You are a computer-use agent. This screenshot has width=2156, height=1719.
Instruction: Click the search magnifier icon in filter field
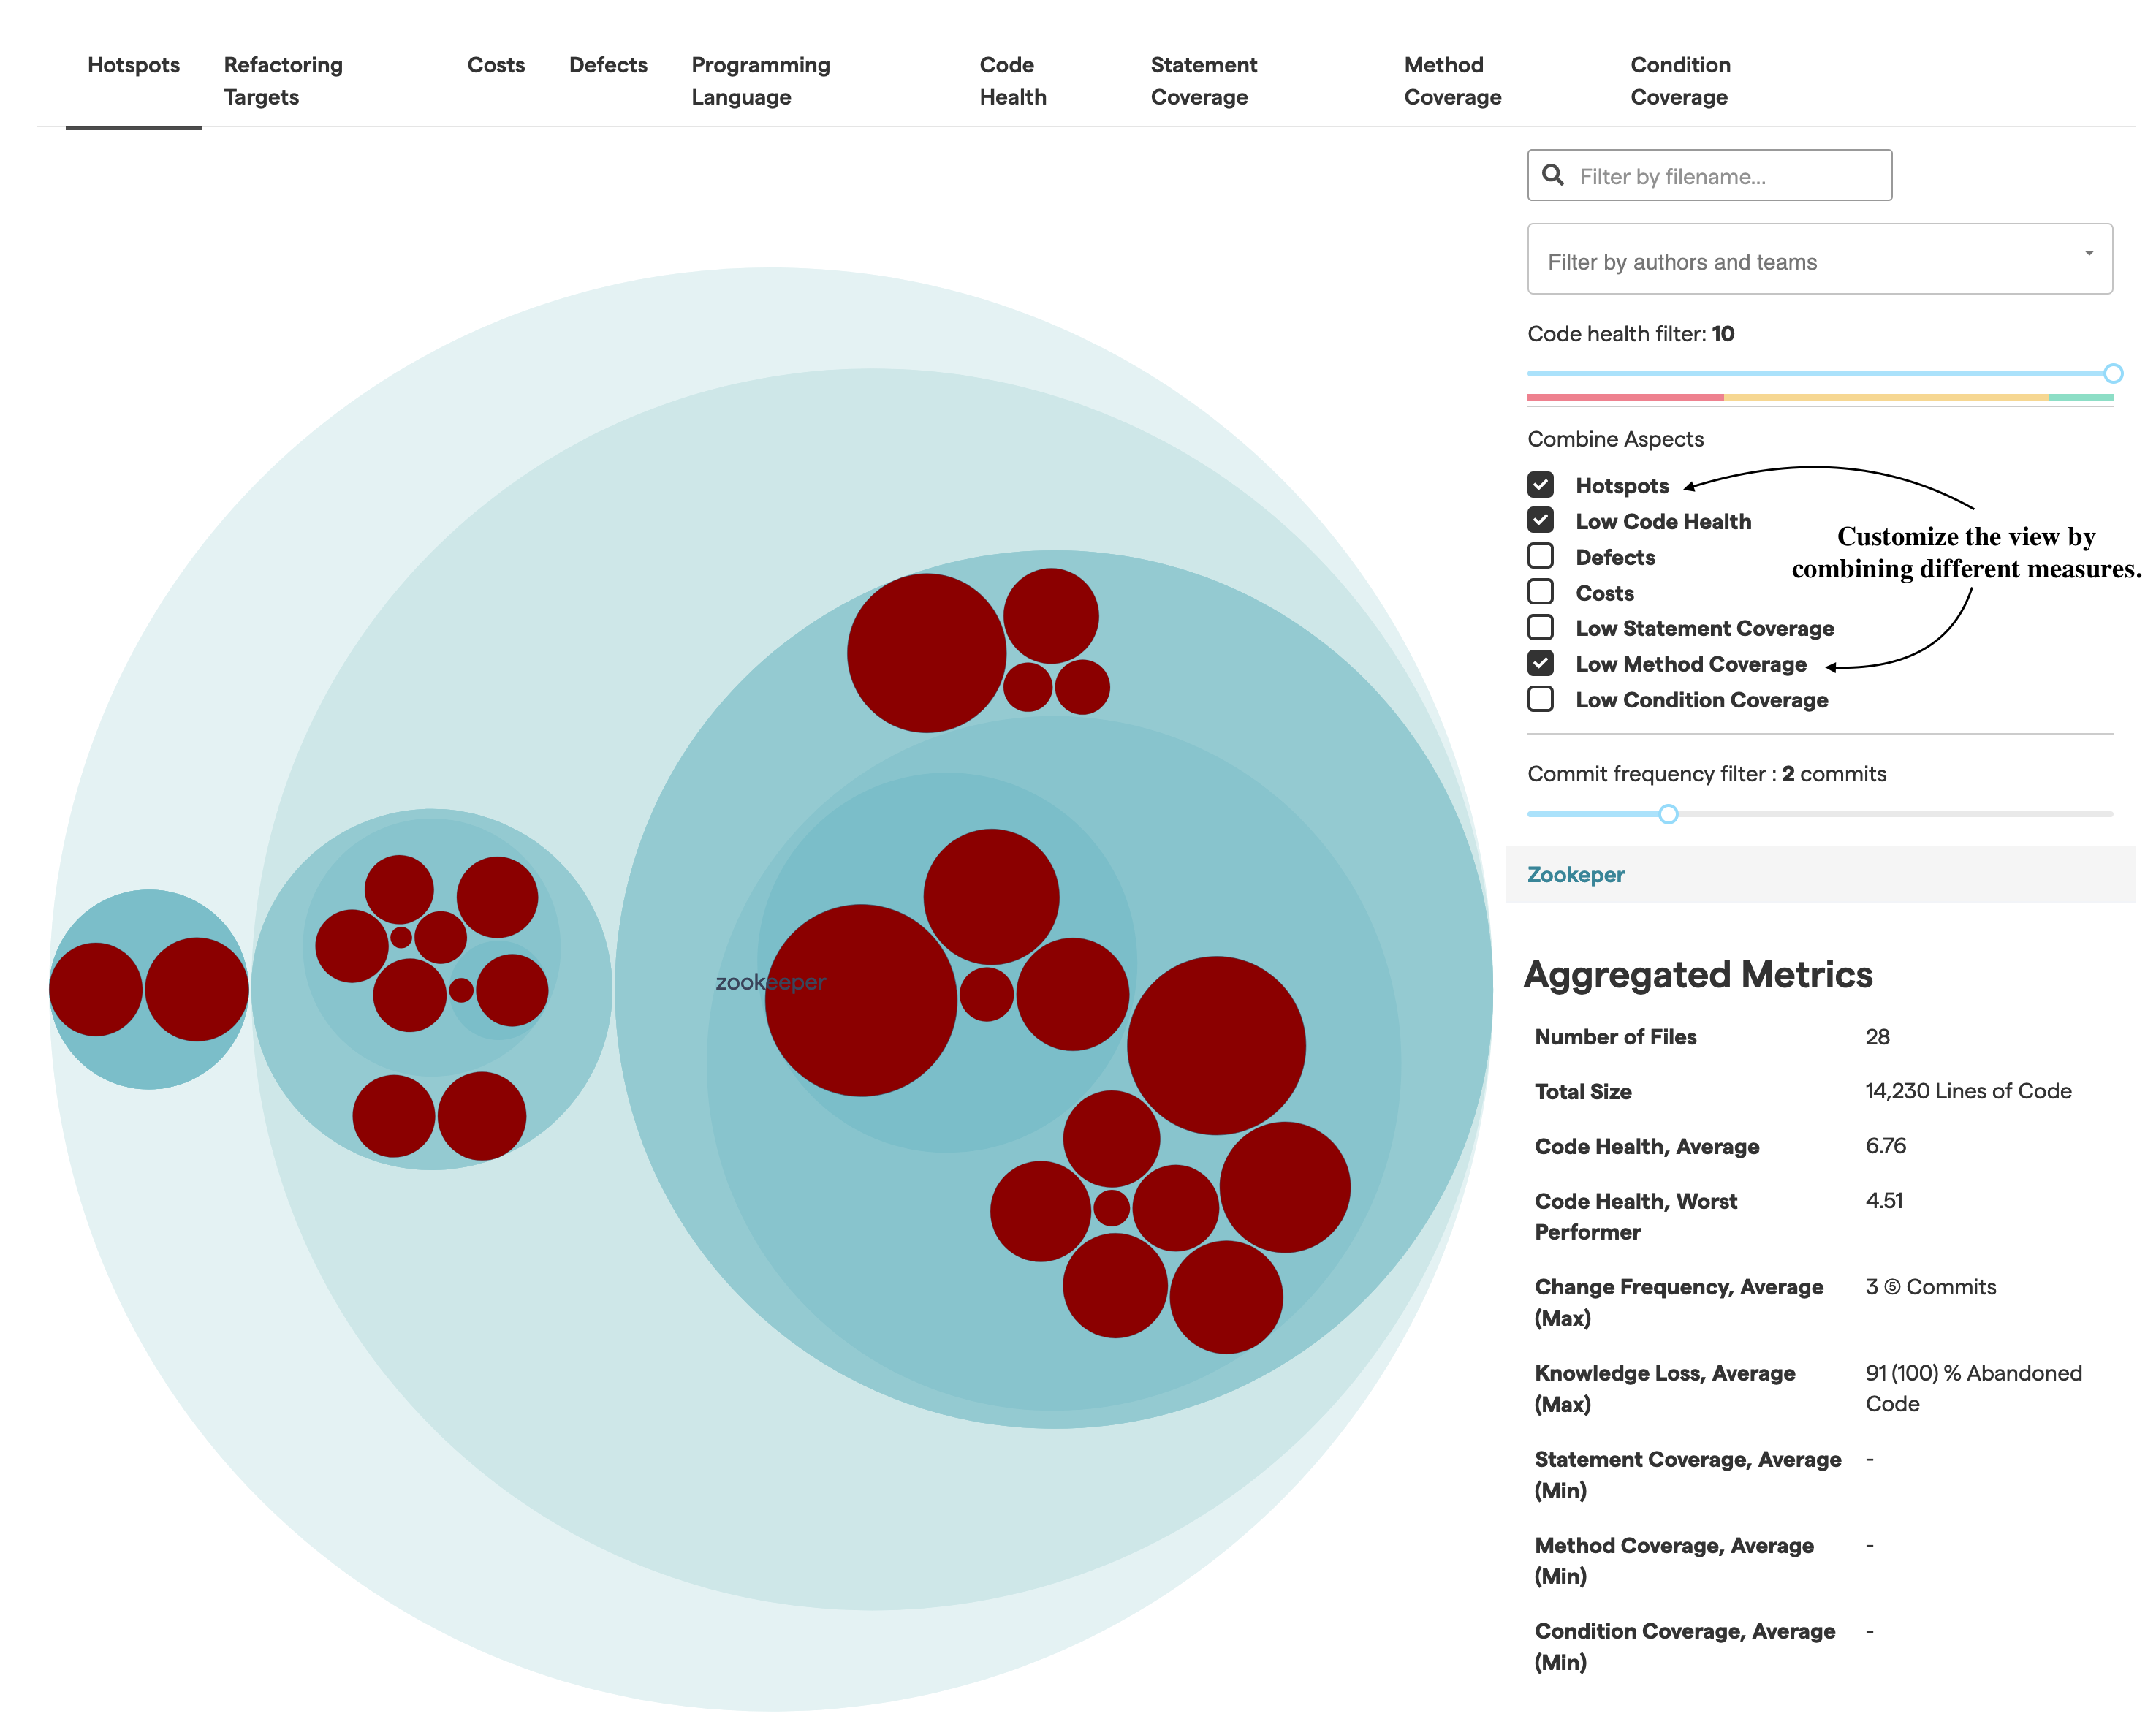coord(1553,175)
